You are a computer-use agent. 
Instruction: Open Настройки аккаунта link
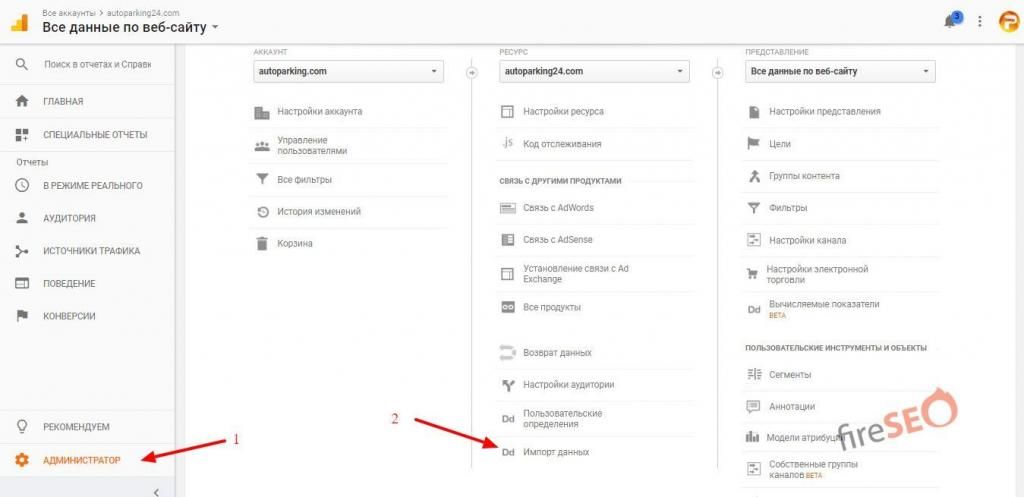[x=319, y=111]
